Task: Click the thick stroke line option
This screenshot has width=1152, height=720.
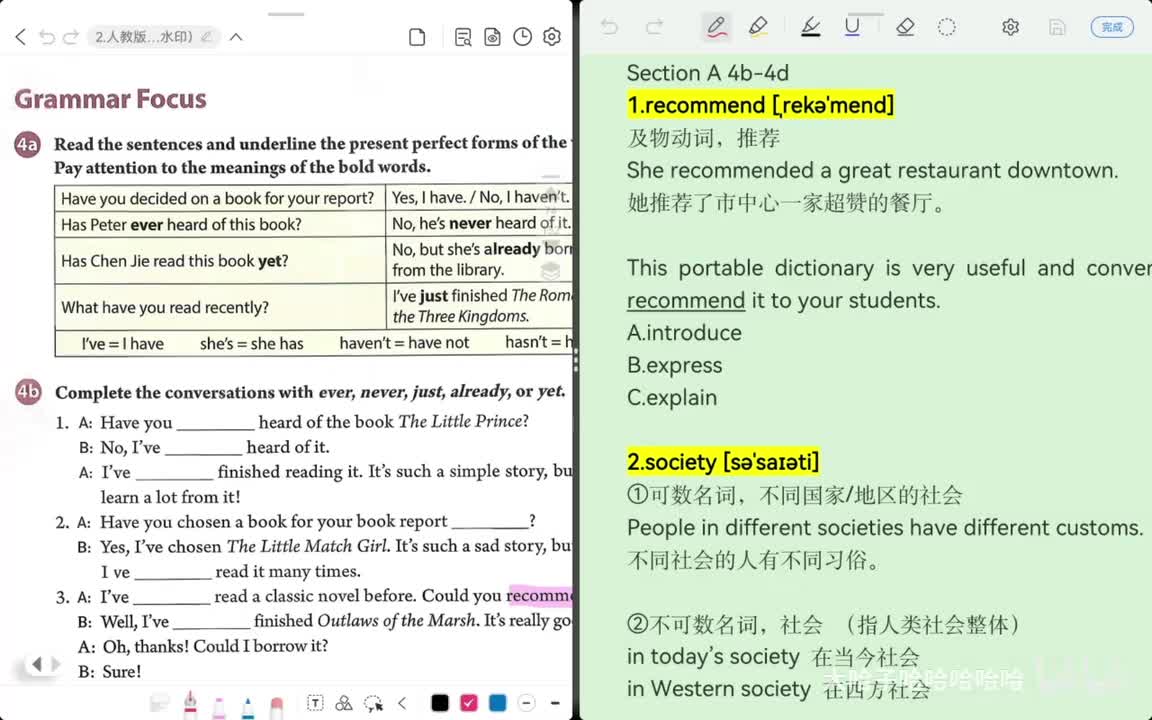Action: (x=555, y=703)
